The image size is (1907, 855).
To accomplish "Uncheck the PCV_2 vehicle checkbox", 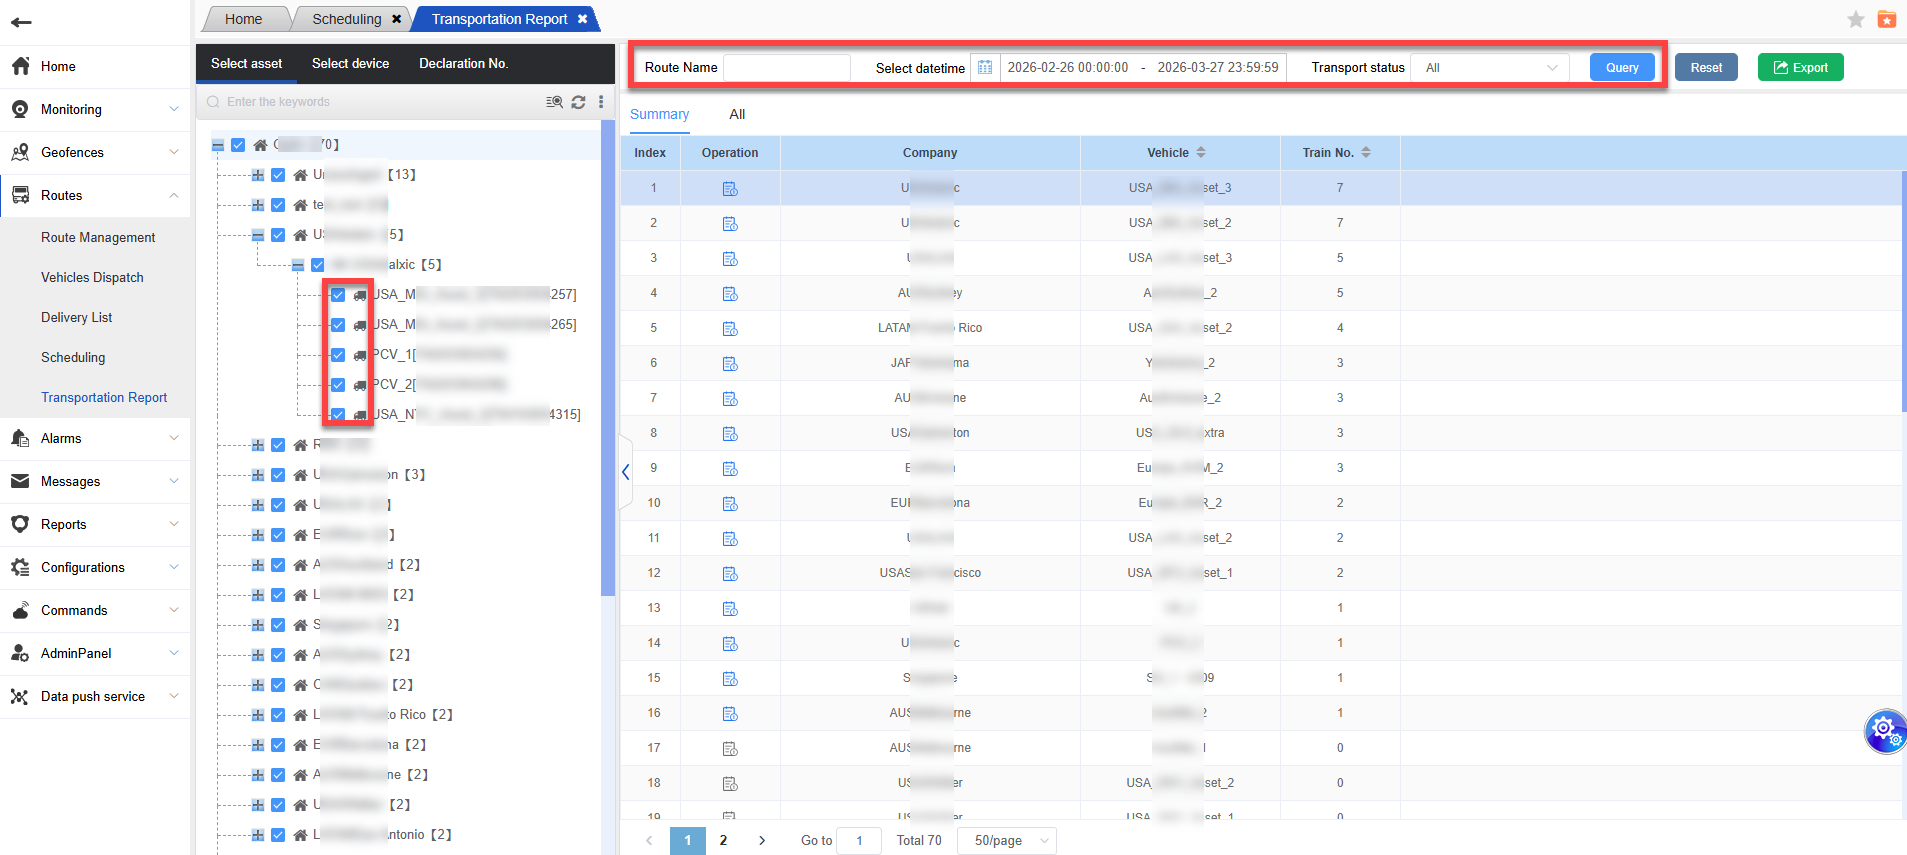I will [x=338, y=385].
